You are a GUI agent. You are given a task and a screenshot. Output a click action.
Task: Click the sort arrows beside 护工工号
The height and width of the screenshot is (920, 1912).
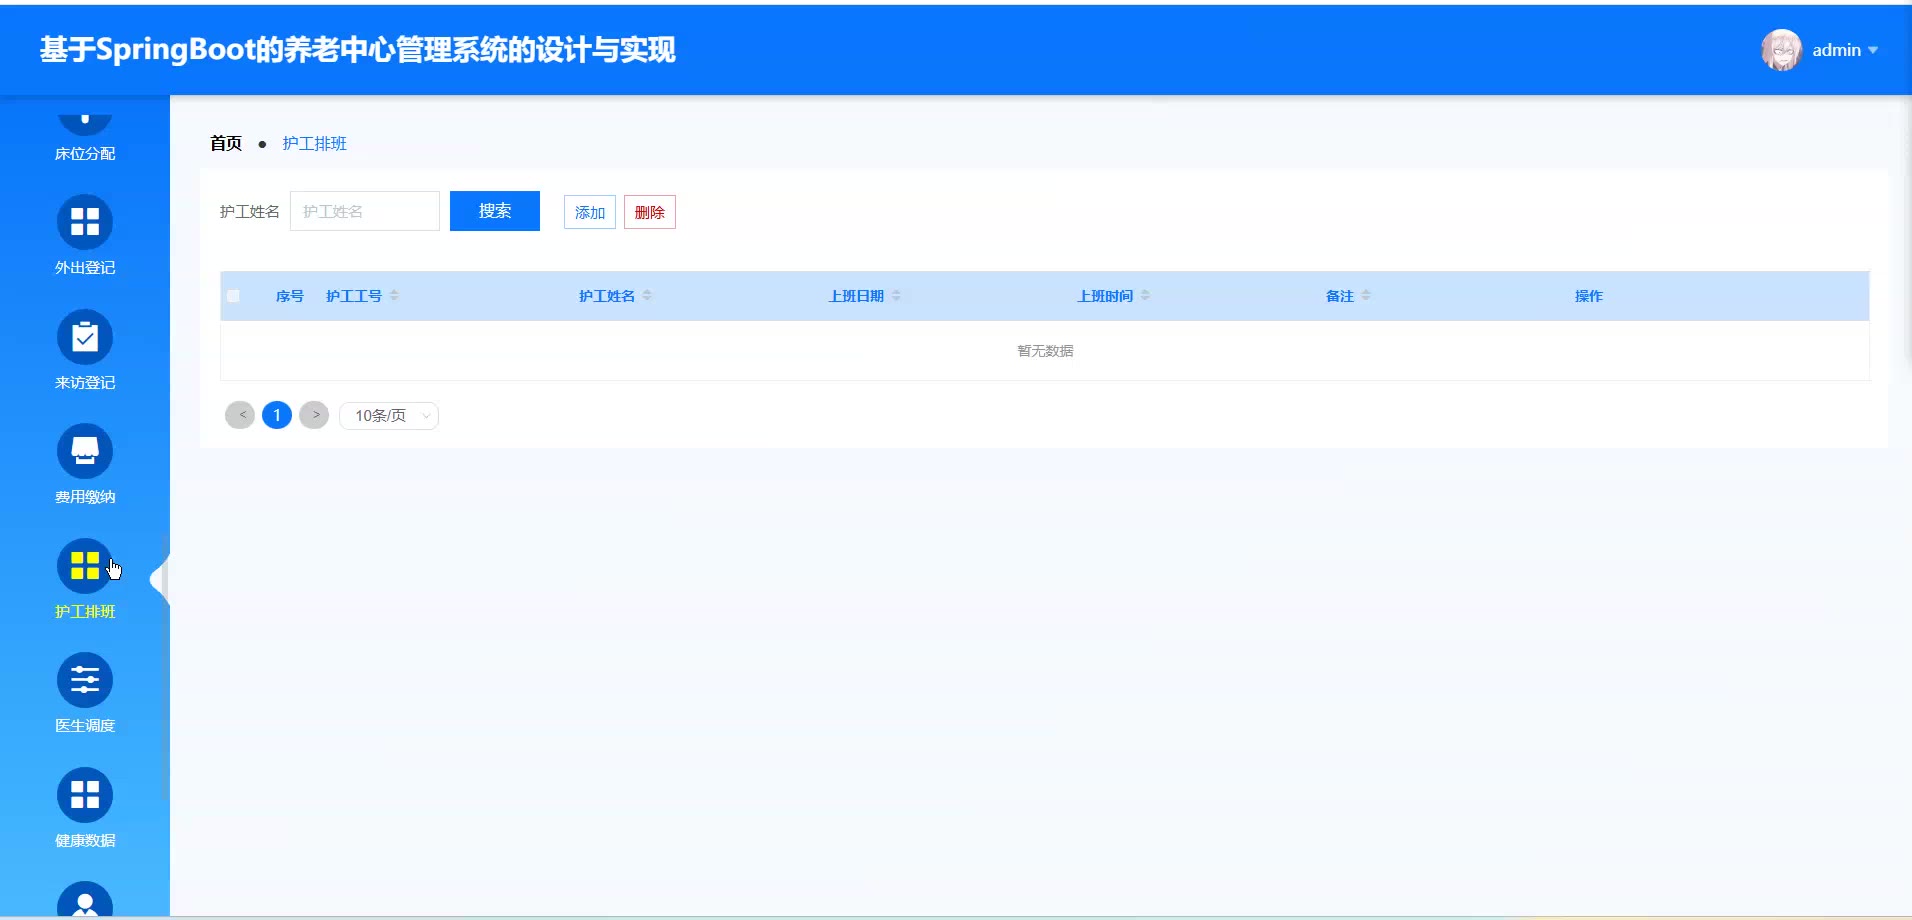[394, 296]
